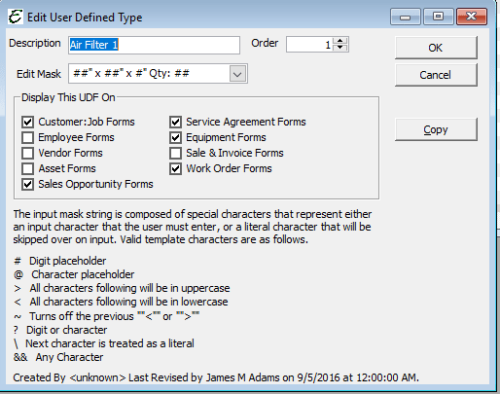Enable Employee Forms checkbox
The width and height of the screenshot is (500, 394).
point(28,138)
